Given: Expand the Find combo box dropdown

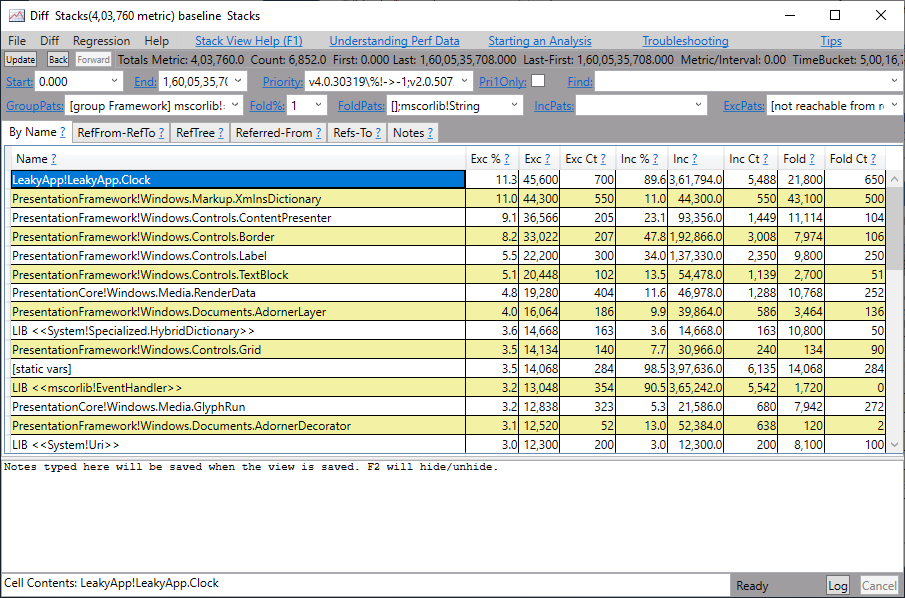Looking at the screenshot, I should point(895,81).
